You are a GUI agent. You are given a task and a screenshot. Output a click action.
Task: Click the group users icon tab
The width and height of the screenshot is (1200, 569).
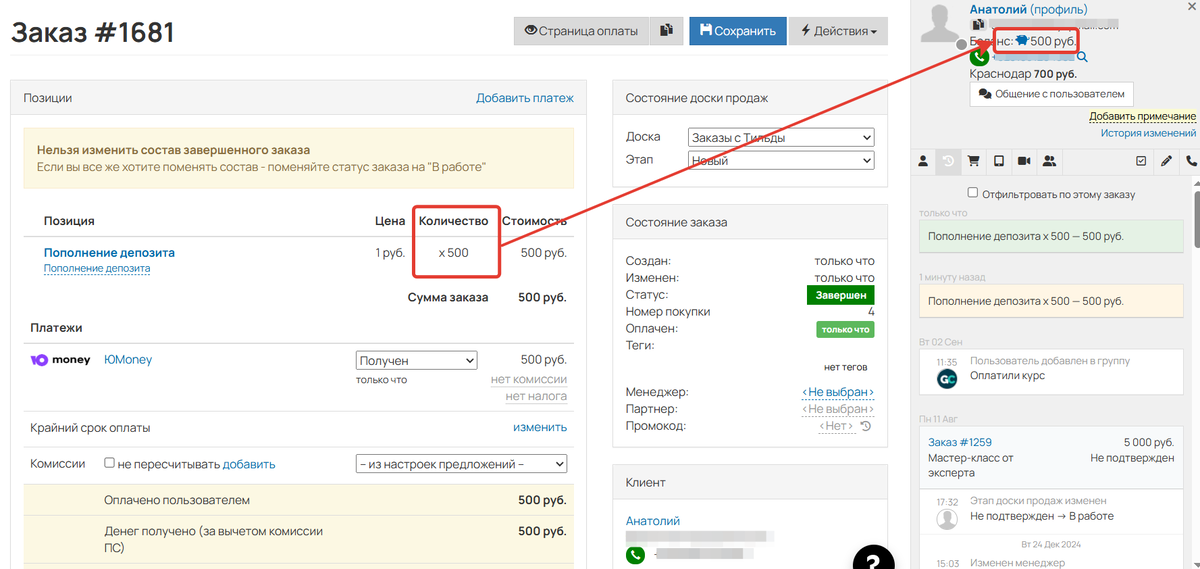coord(1049,160)
